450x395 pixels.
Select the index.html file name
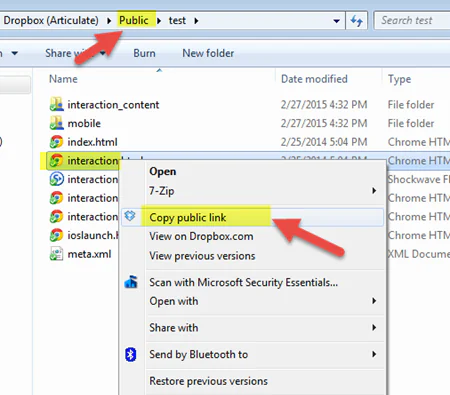(92, 142)
